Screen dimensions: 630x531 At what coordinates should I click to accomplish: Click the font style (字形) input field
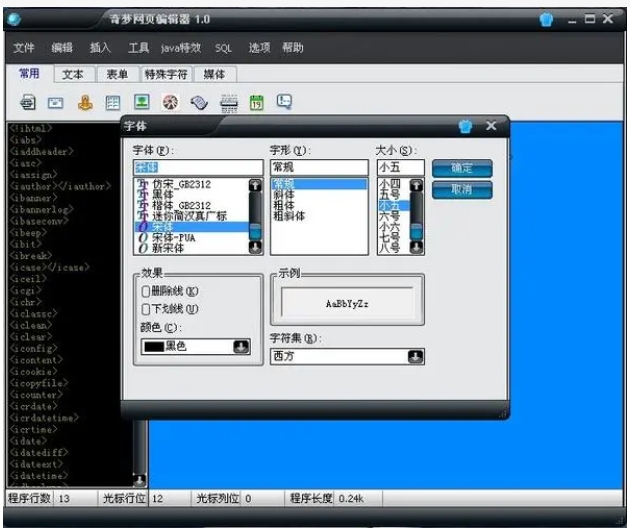[x=319, y=167]
